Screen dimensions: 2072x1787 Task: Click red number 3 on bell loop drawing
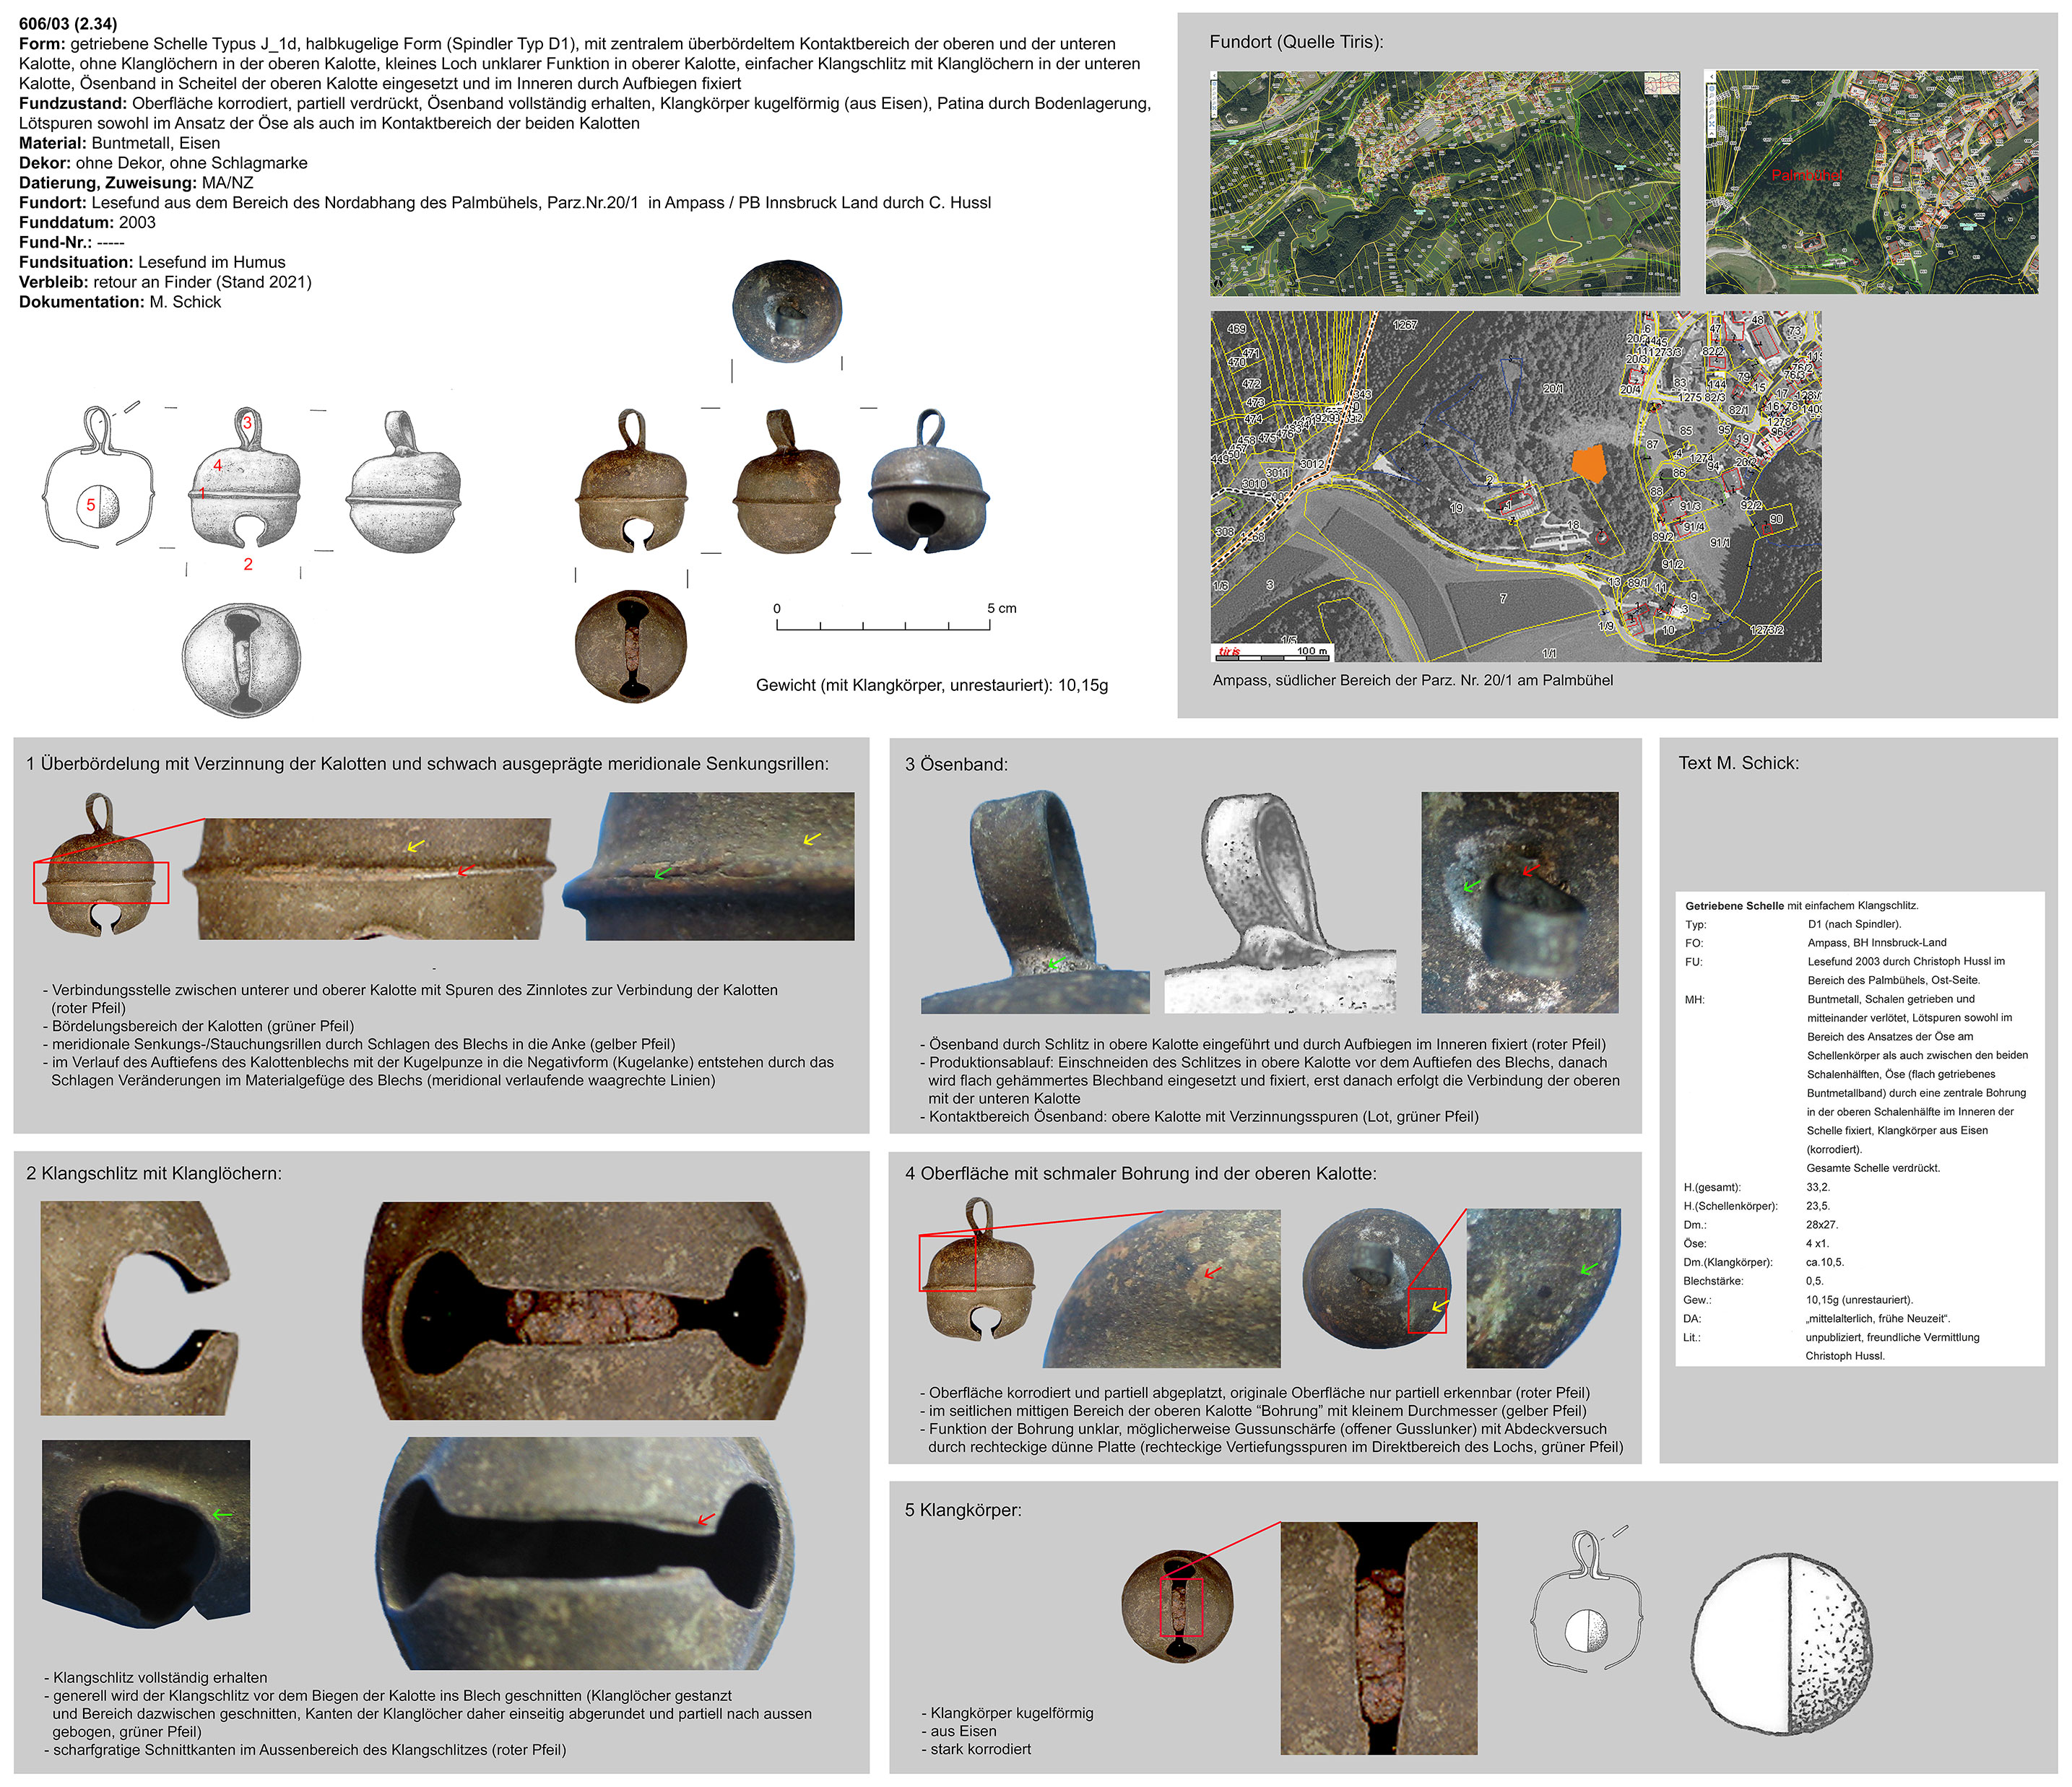(x=247, y=423)
